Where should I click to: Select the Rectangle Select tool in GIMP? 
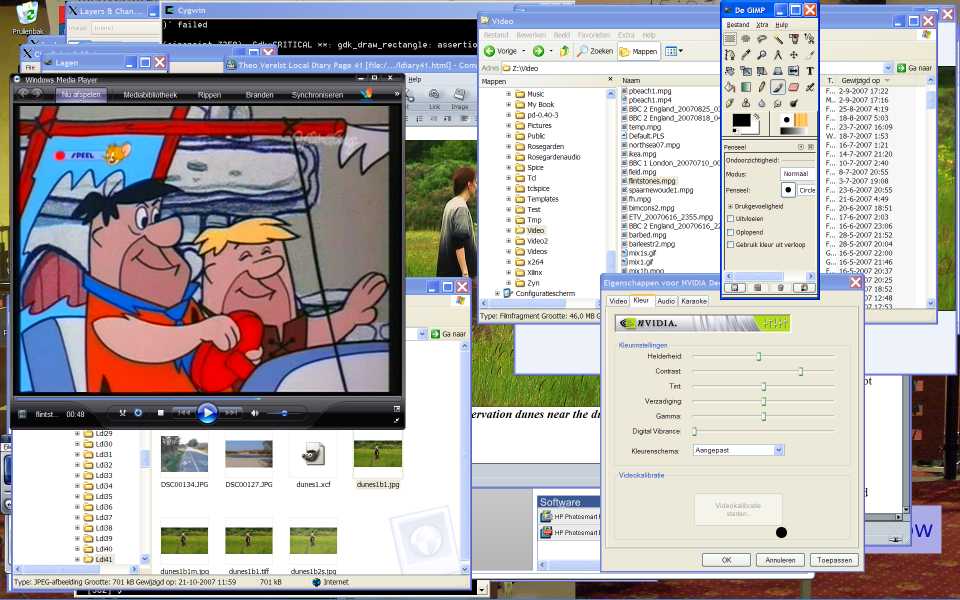tap(730, 39)
